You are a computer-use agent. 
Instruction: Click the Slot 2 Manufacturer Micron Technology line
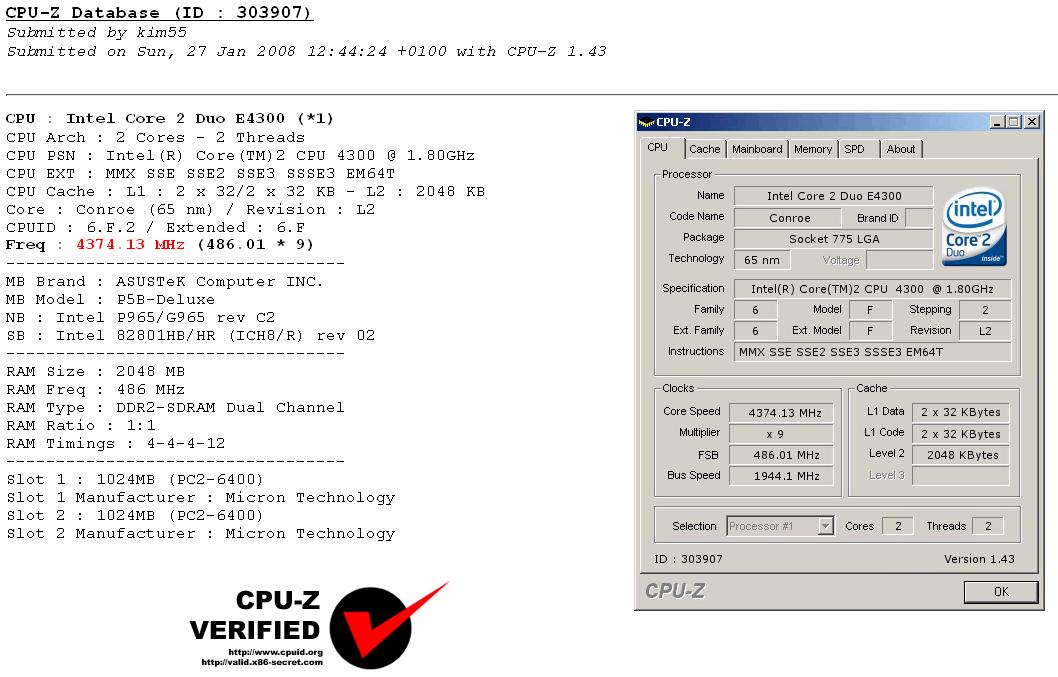(200, 533)
